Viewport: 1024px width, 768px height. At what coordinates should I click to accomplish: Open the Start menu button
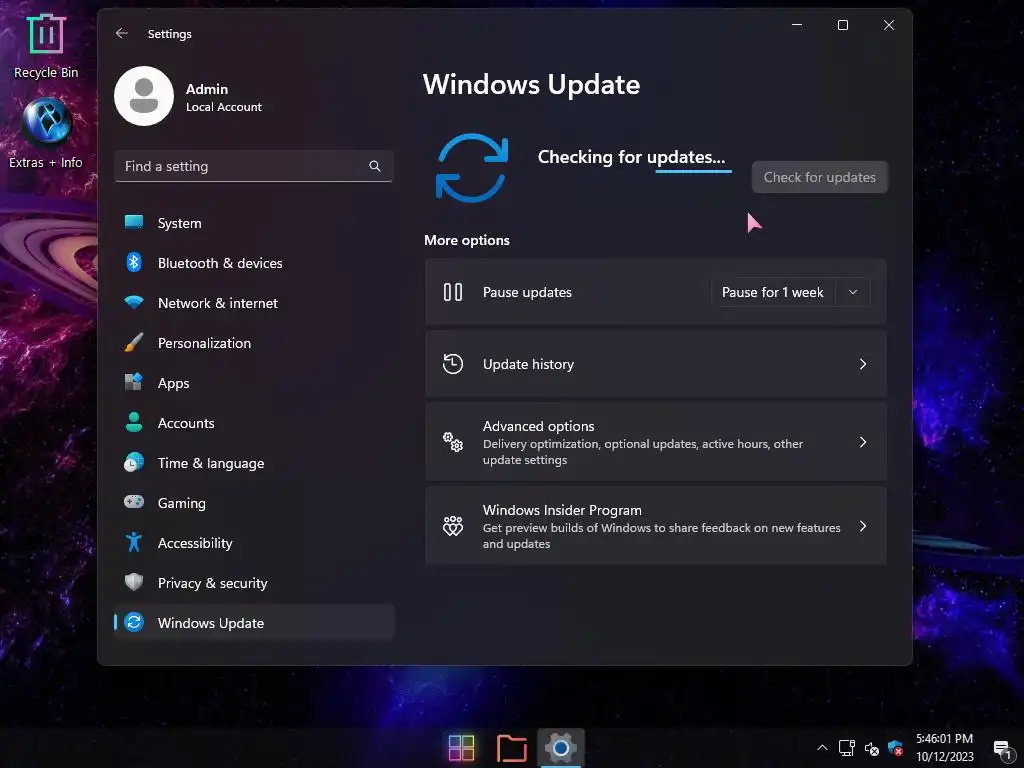[x=461, y=748]
